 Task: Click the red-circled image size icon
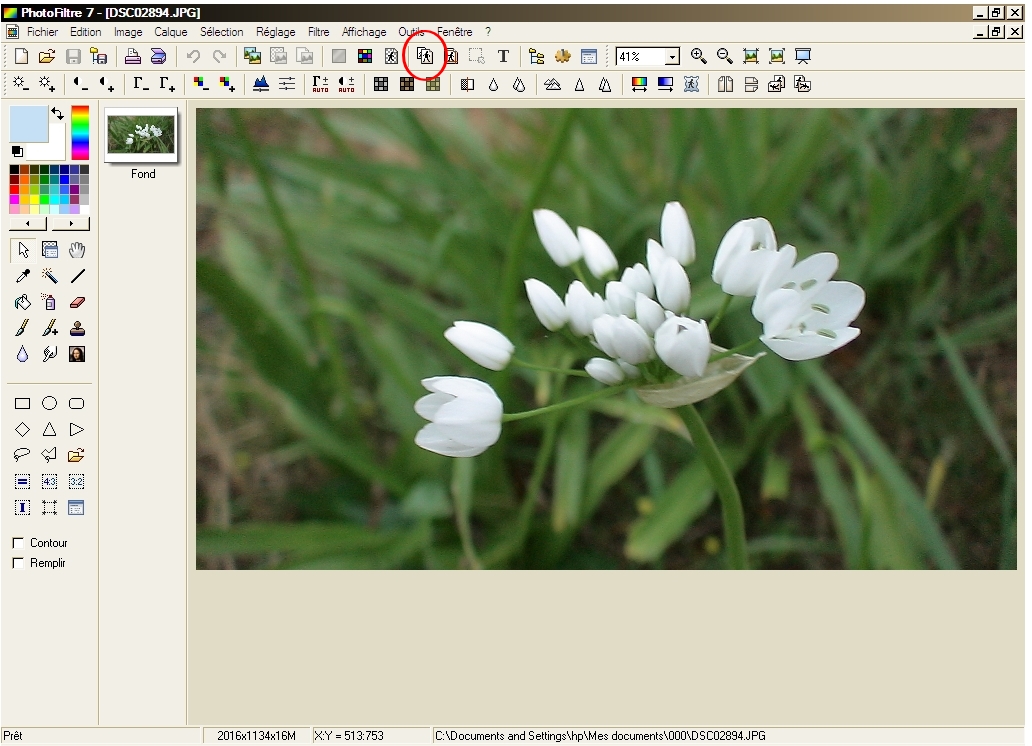click(425, 57)
